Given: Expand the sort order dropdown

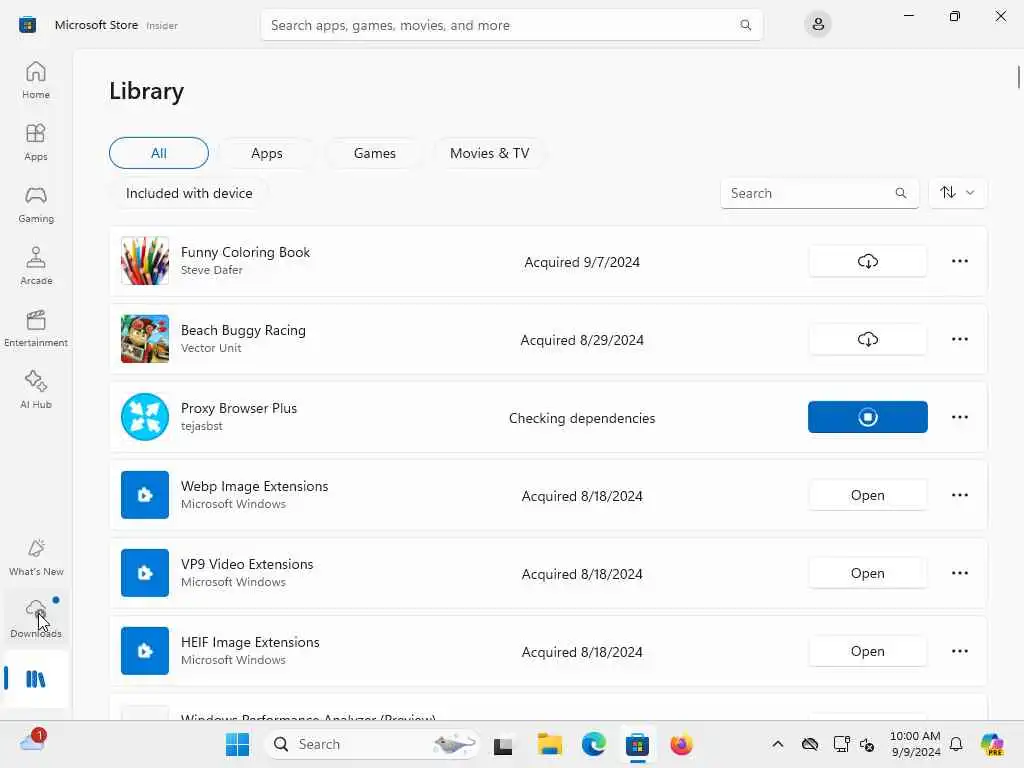Looking at the screenshot, I should (x=957, y=193).
